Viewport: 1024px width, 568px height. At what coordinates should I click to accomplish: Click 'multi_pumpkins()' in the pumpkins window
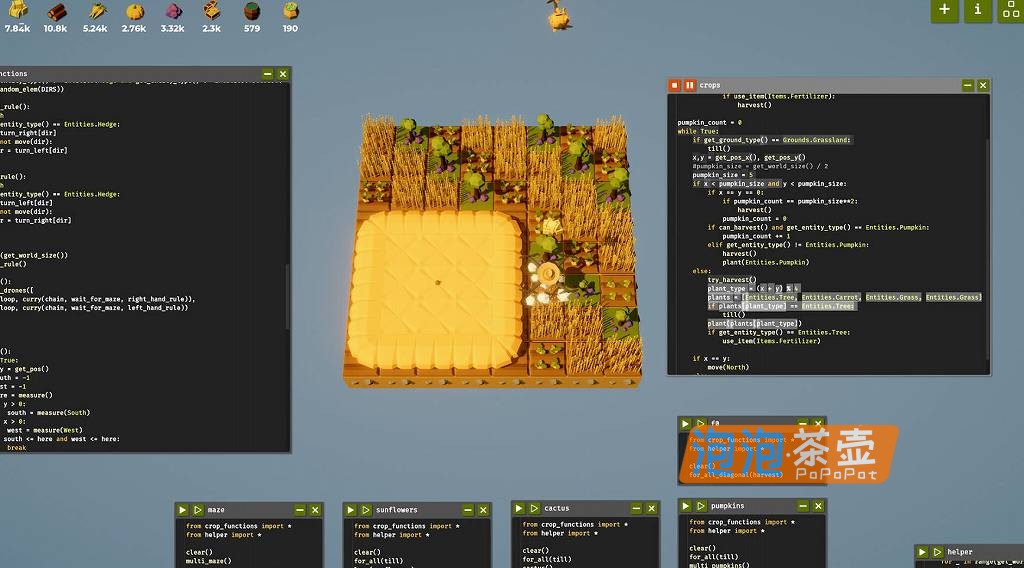[719, 565]
